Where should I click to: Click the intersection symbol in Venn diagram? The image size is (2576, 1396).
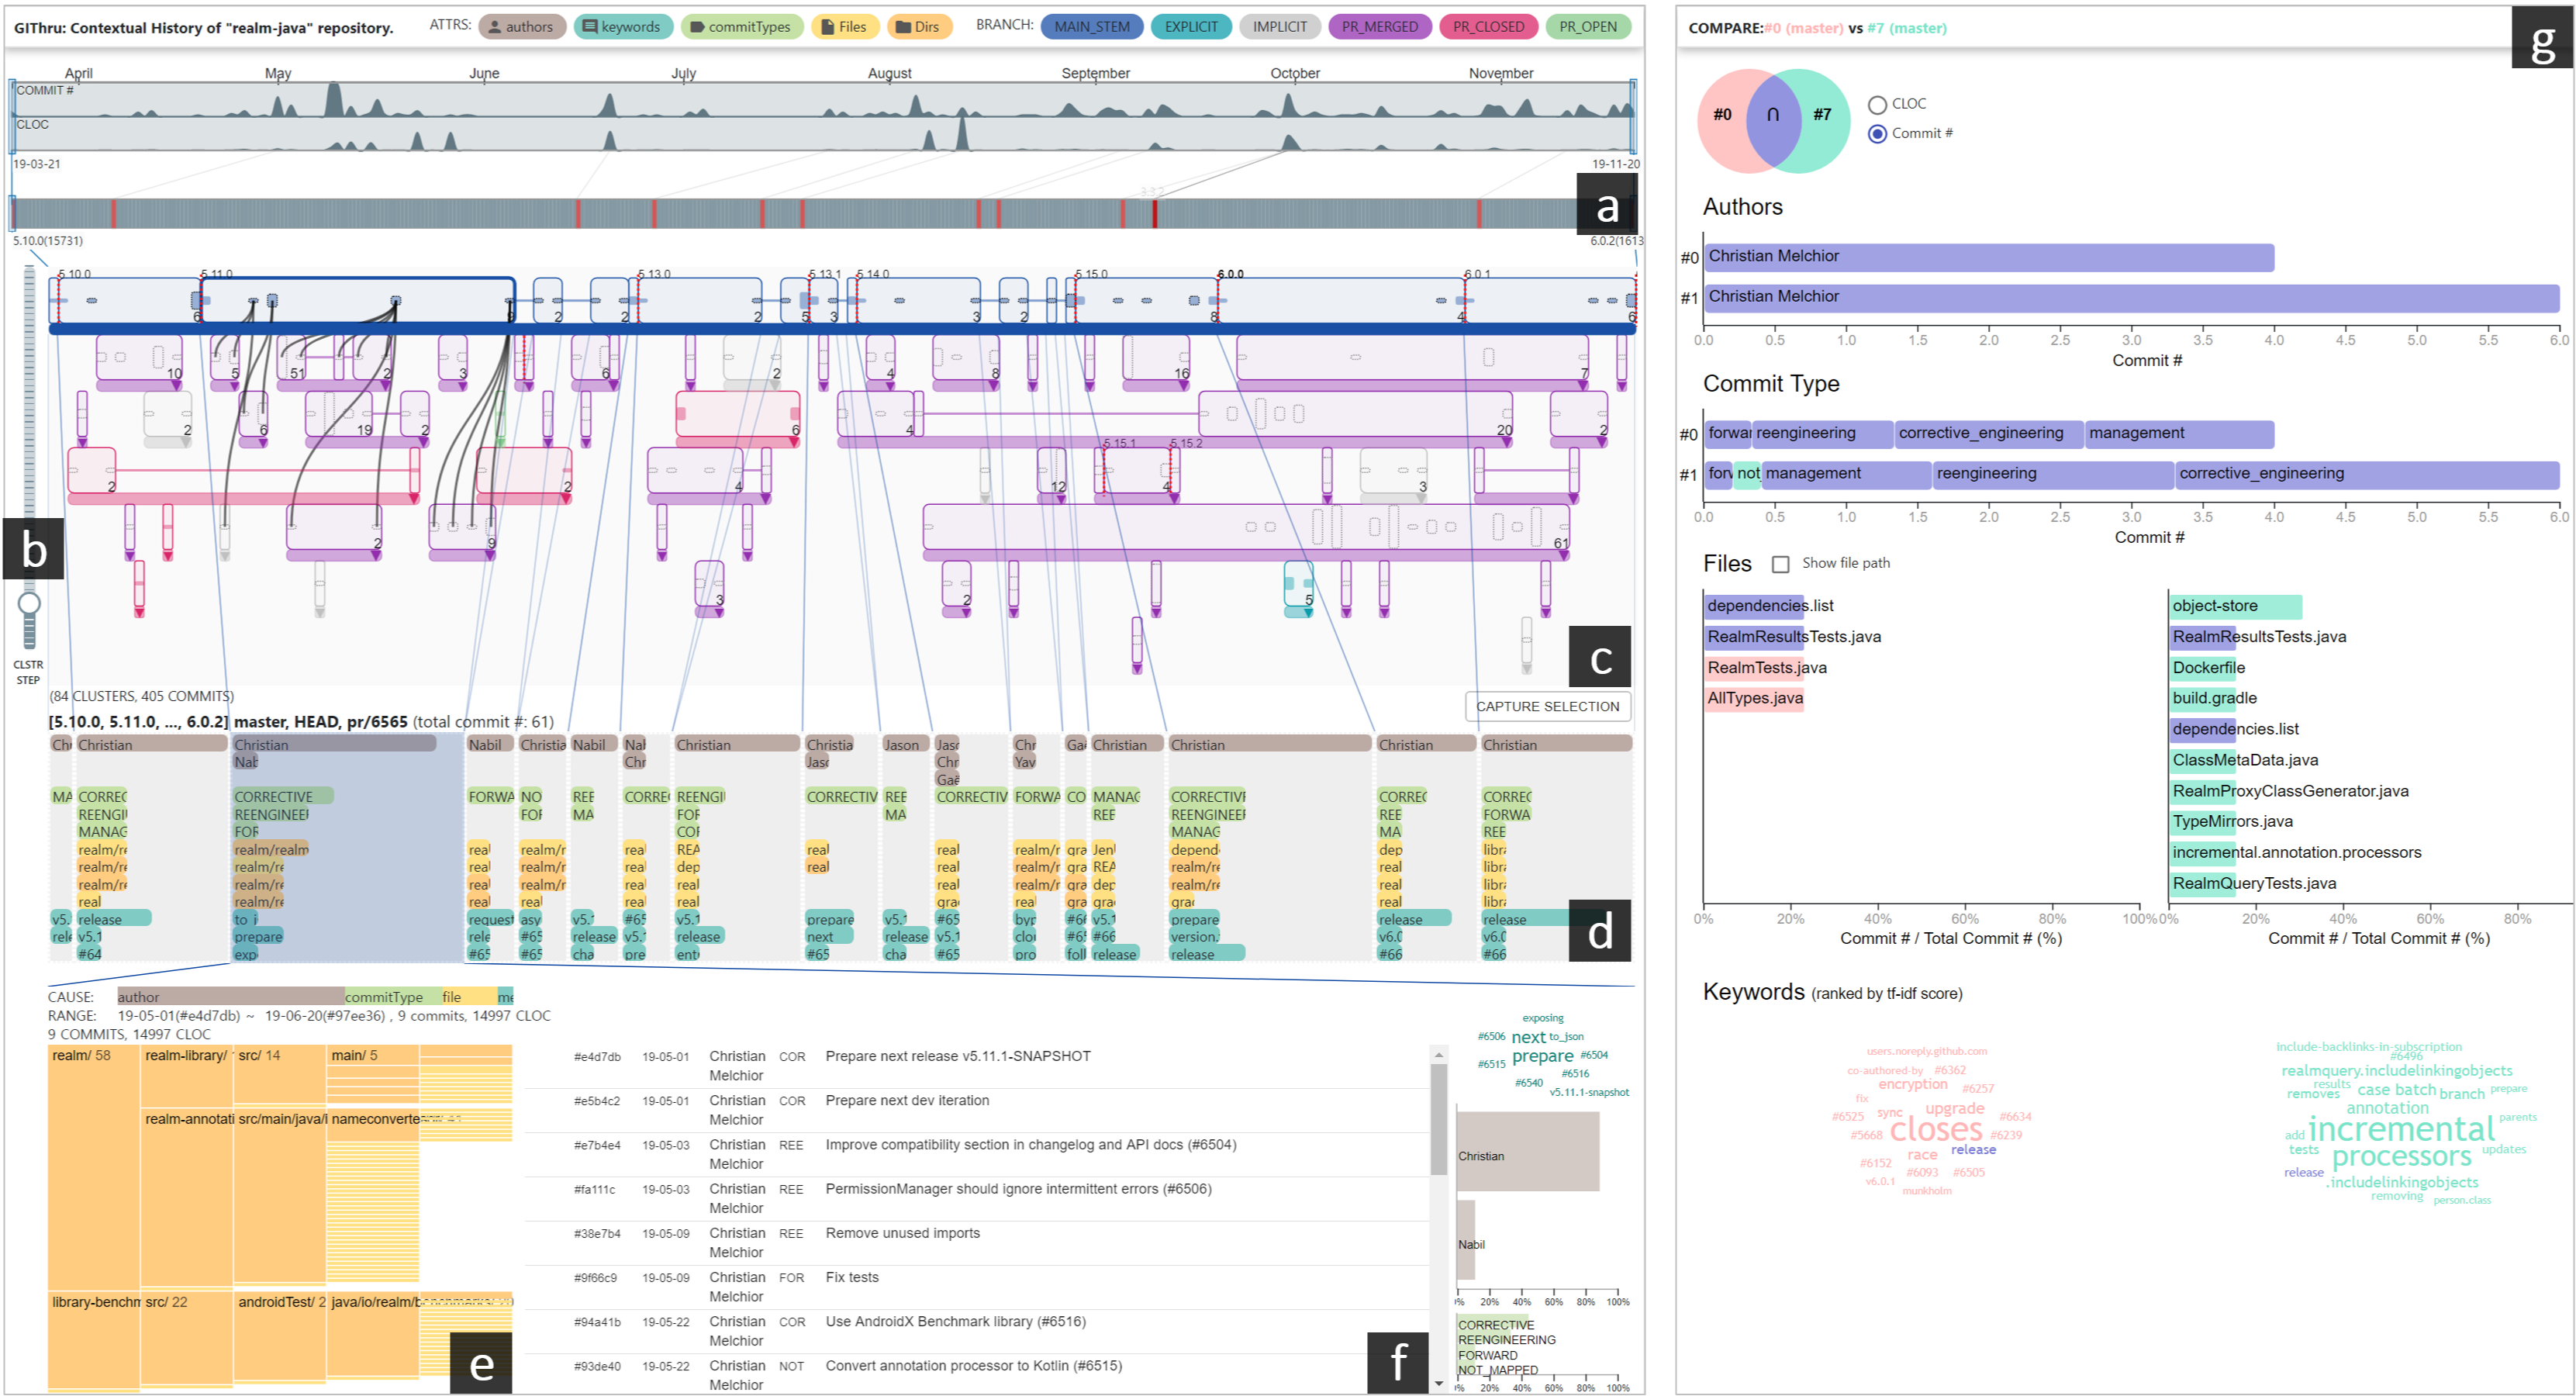1772,115
